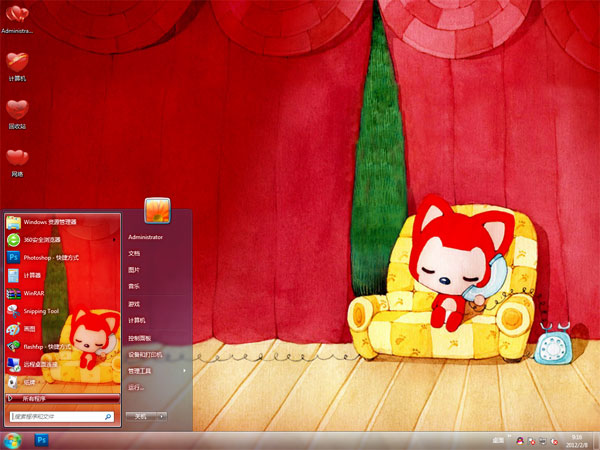Click the muted volume tray icon
Image resolution: width=600 pixels, height=450 pixels.
pos(554,441)
